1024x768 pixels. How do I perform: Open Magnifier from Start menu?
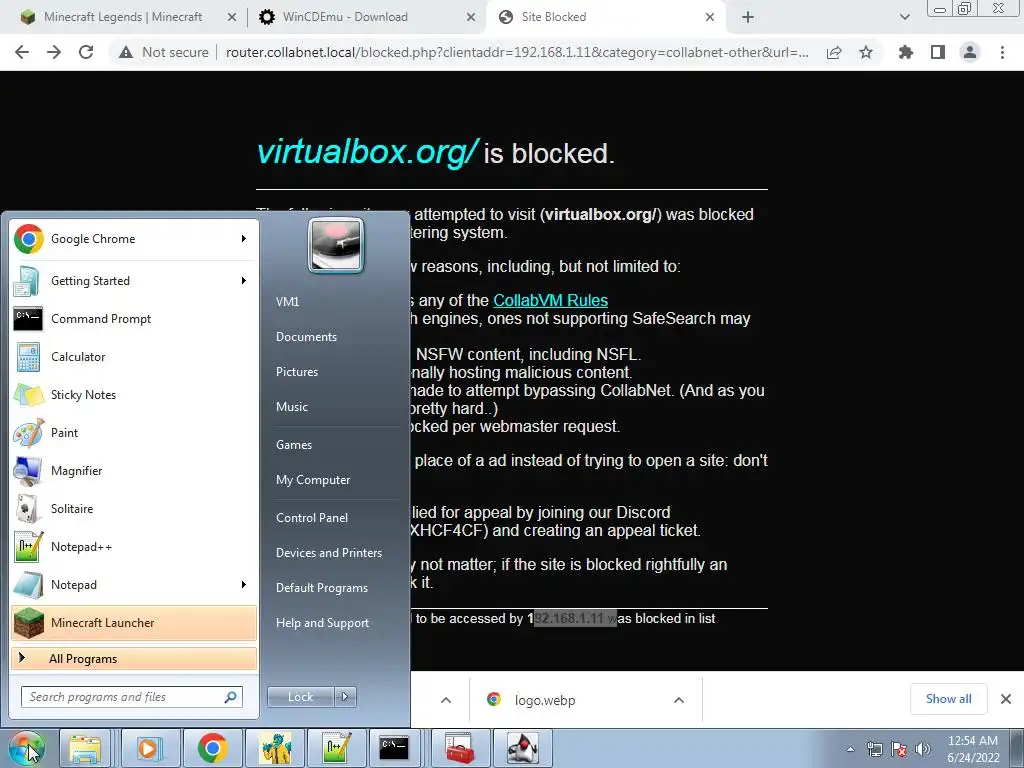click(133, 470)
